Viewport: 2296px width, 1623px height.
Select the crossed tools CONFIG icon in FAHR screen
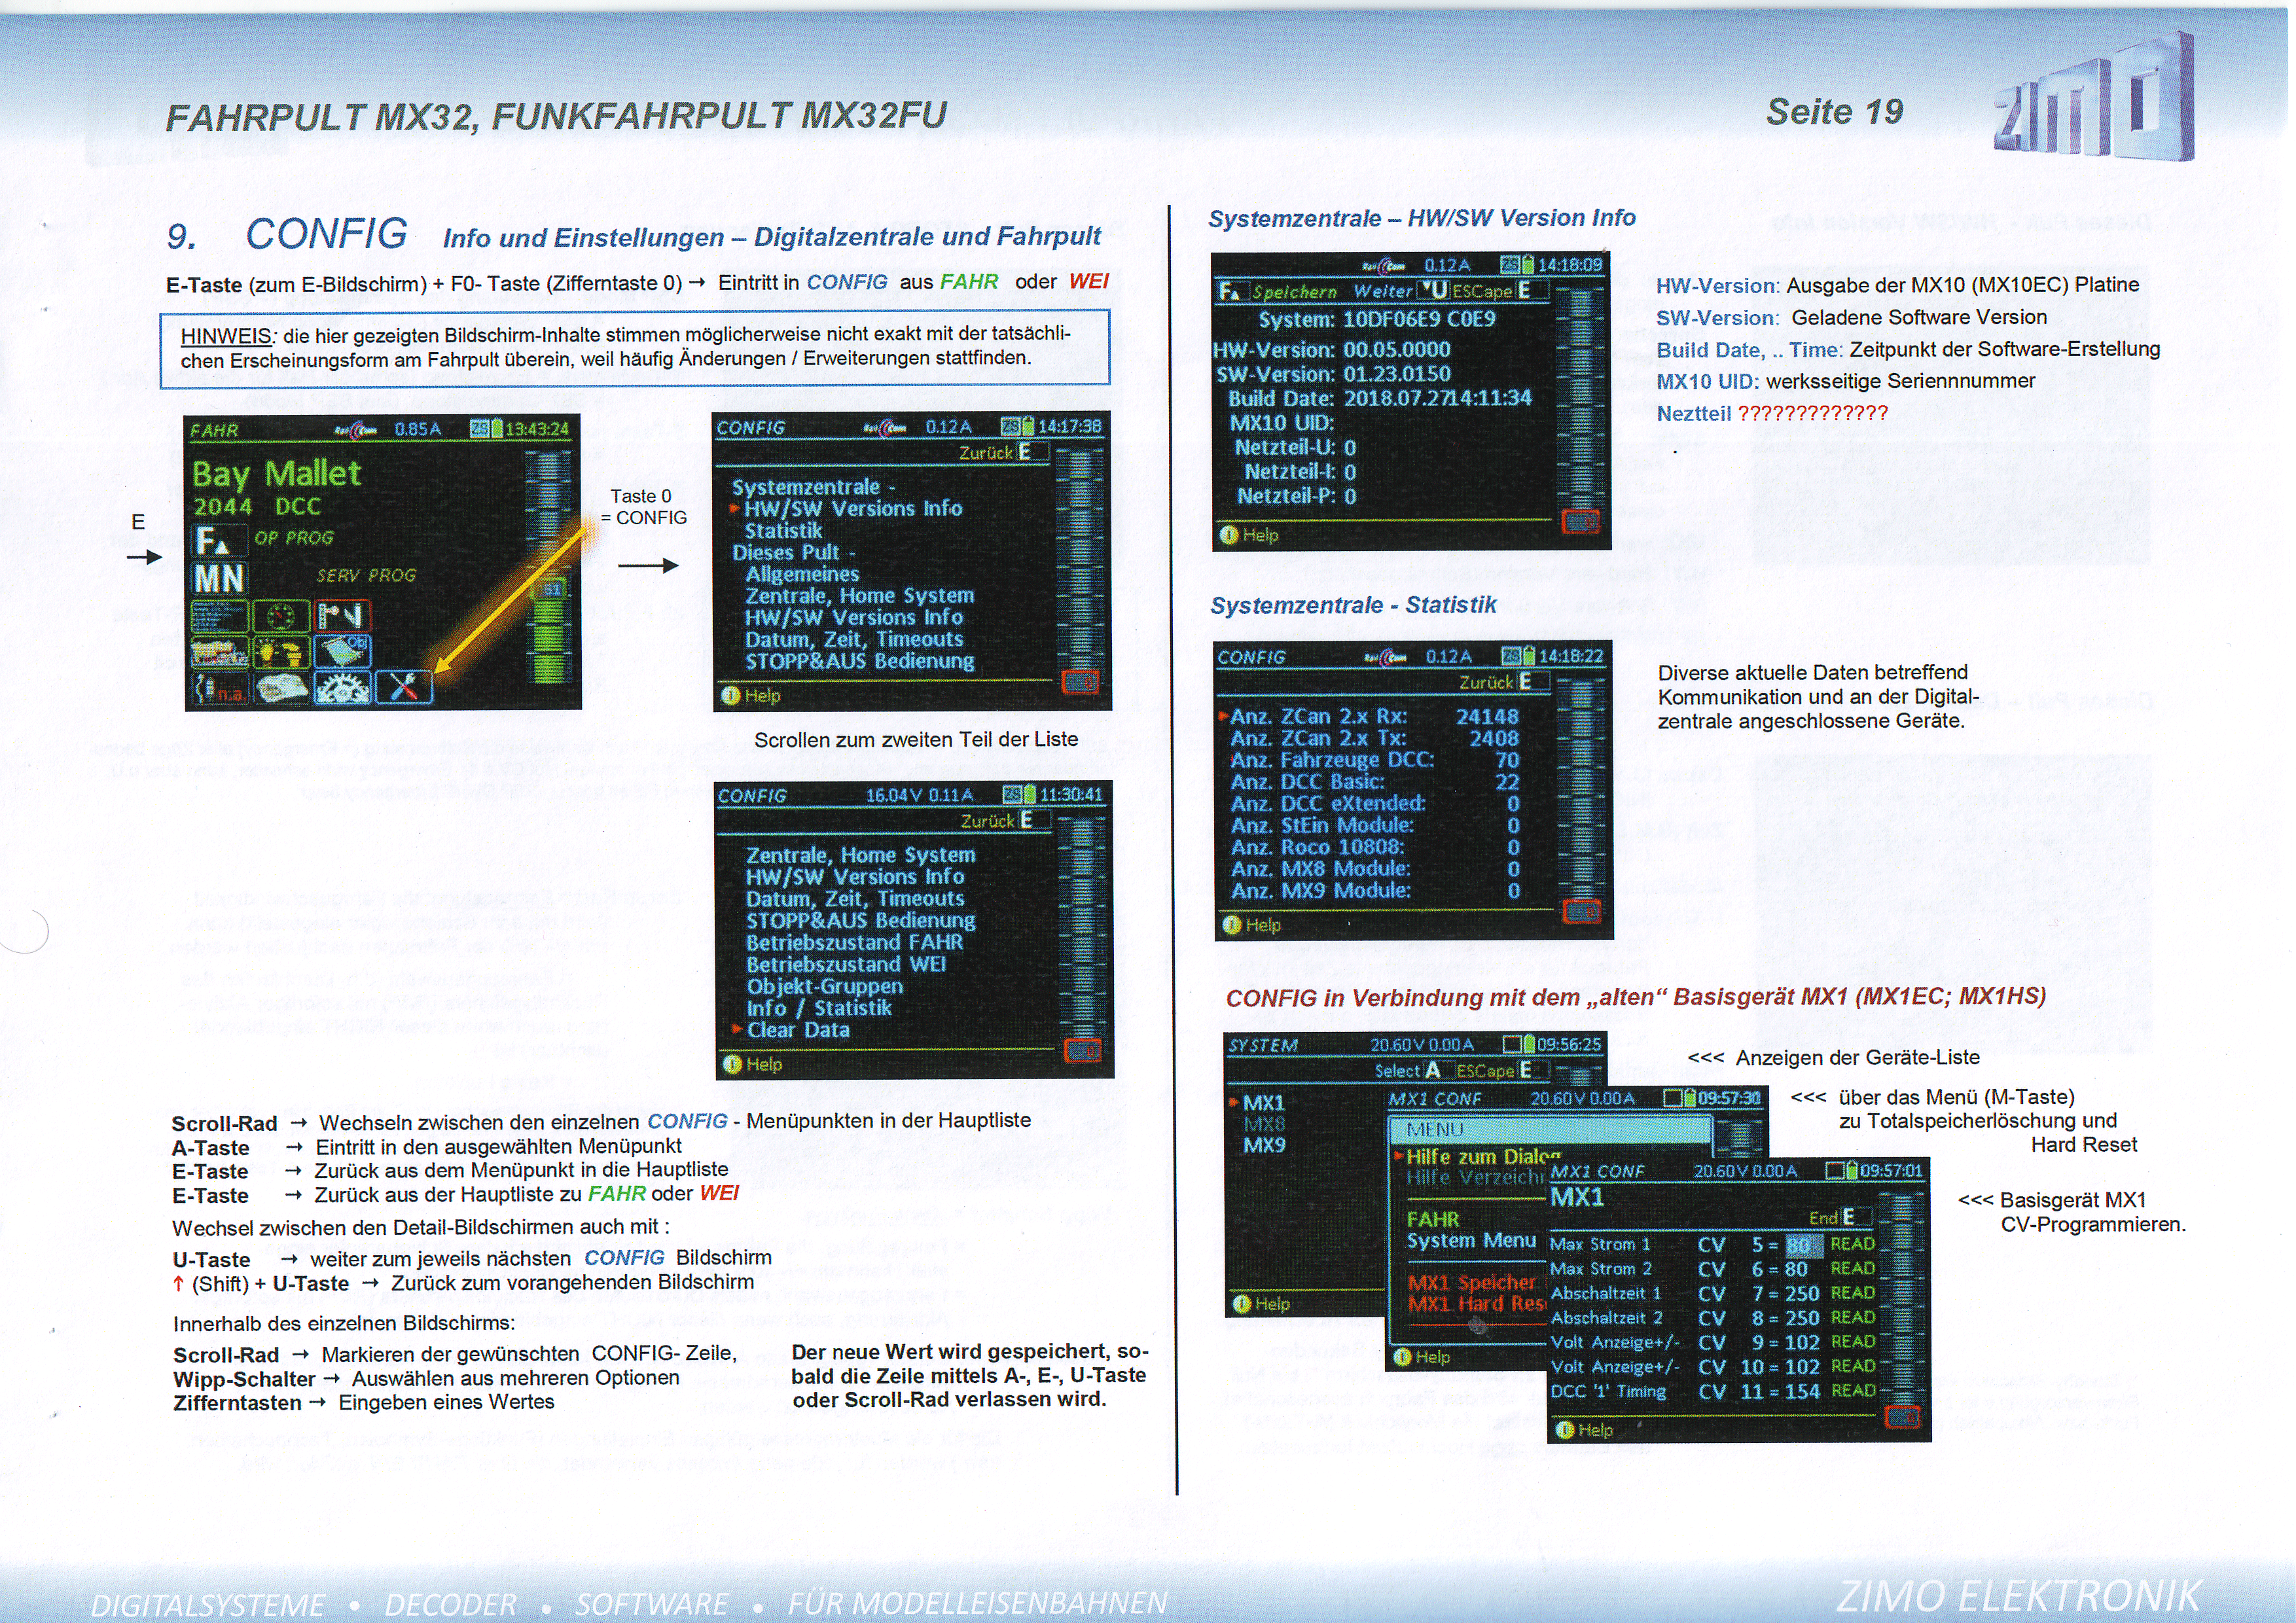click(404, 686)
